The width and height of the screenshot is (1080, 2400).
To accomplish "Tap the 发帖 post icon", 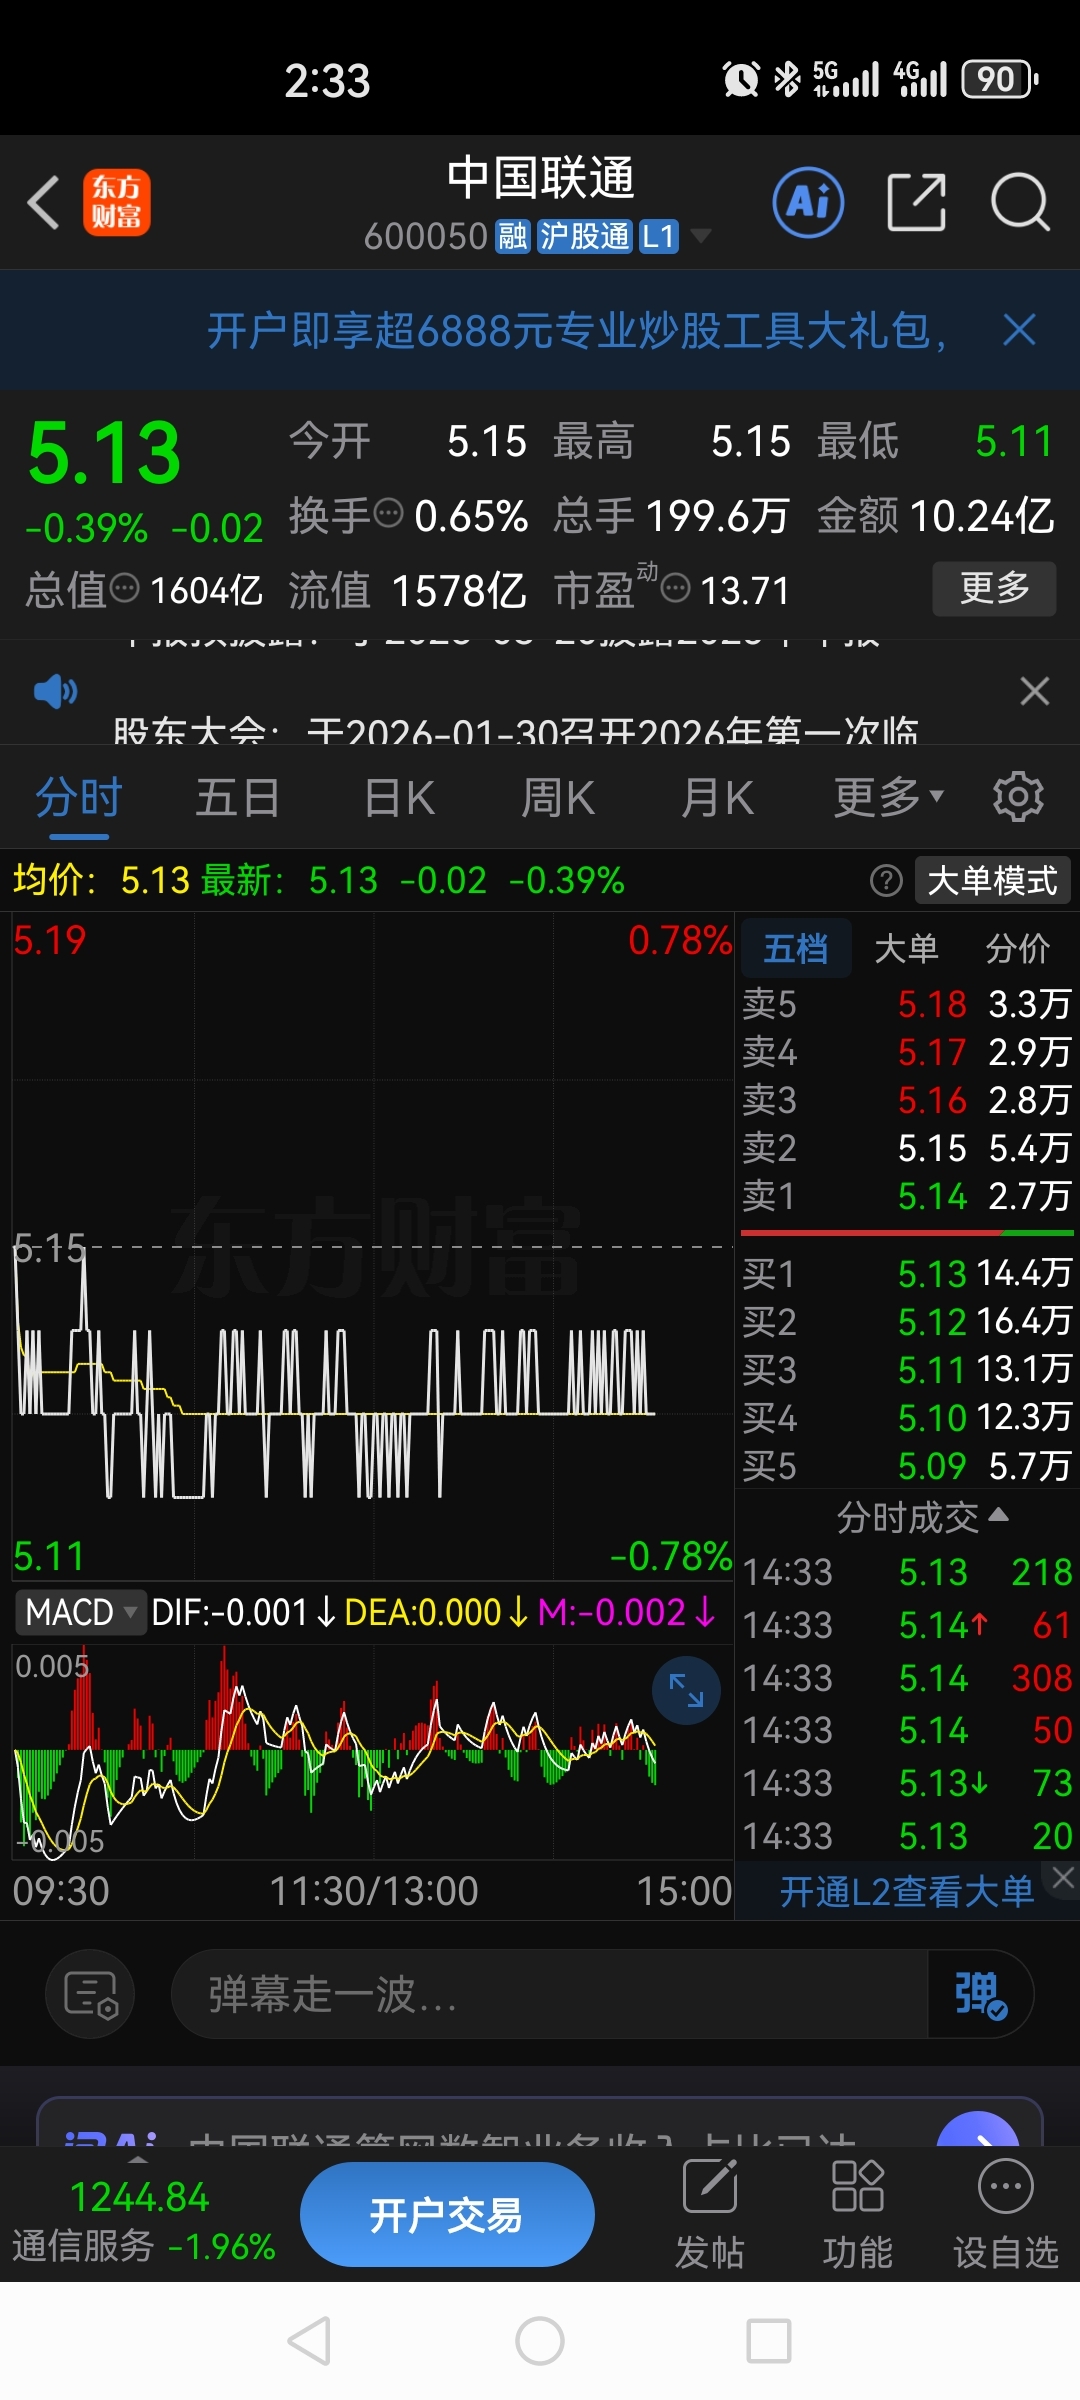I will tap(709, 2214).
